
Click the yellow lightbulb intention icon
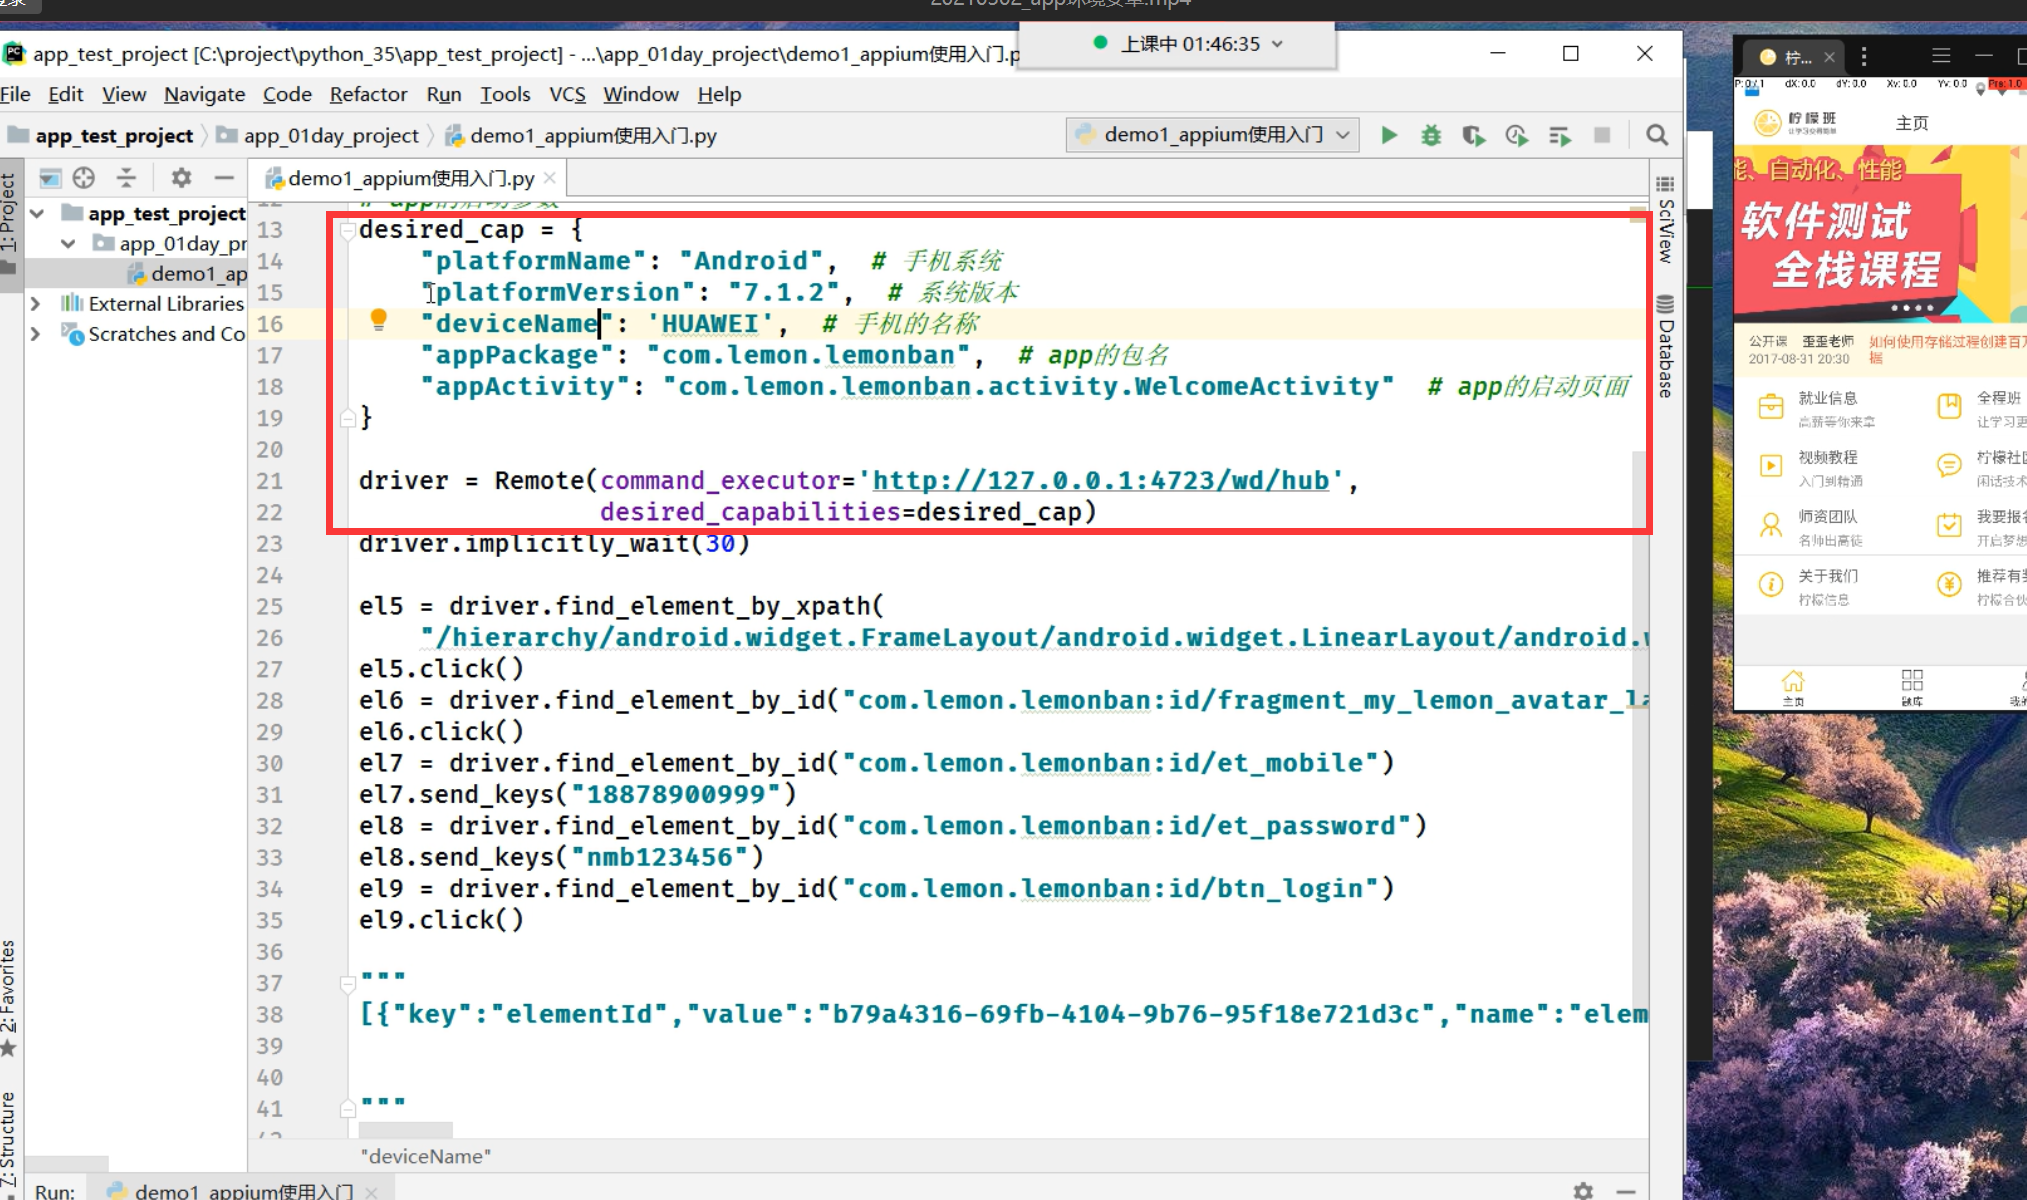tap(378, 320)
